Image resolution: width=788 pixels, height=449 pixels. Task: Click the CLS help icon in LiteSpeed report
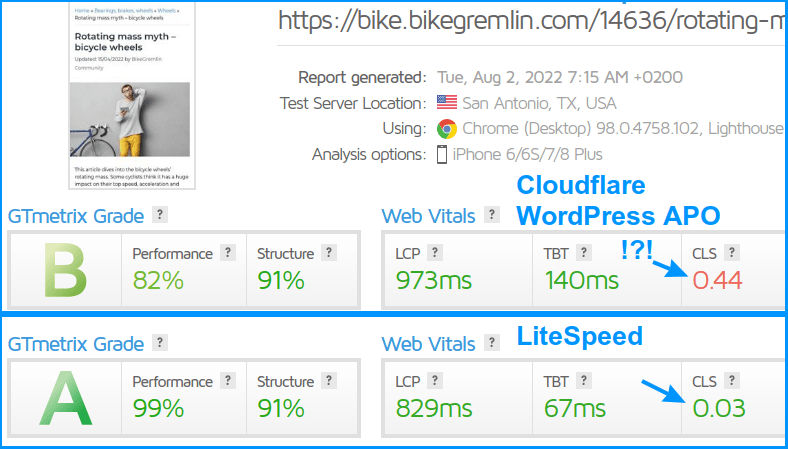[731, 381]
